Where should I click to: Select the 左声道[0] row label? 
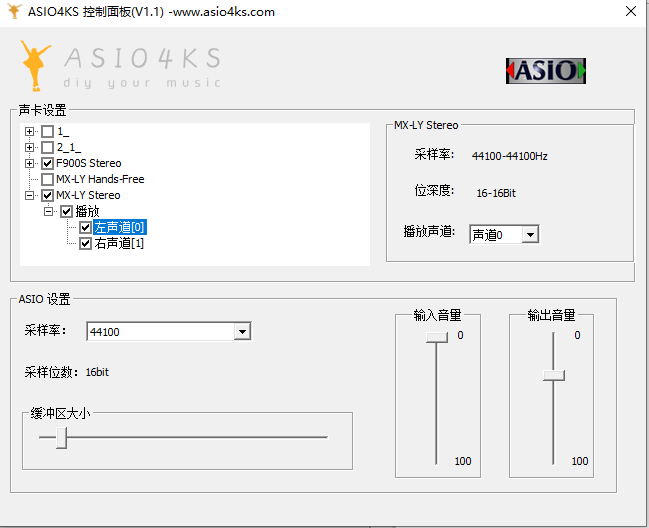120,227
